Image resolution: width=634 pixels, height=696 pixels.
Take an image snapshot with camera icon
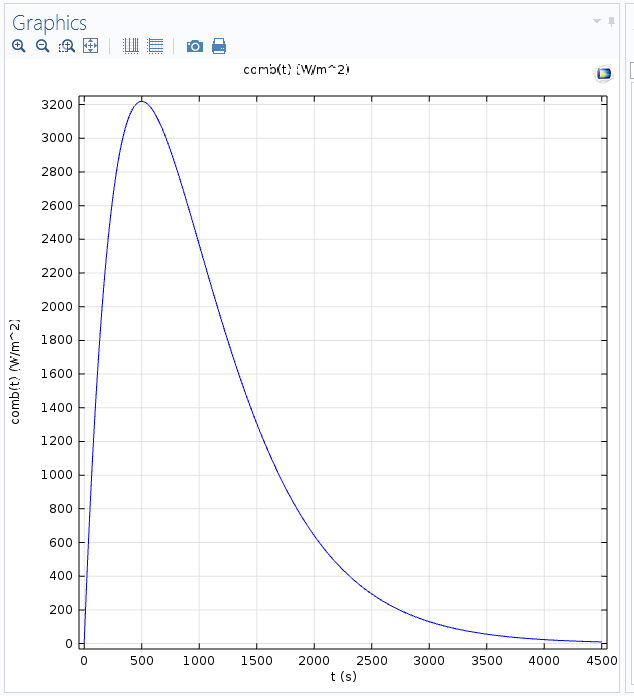(x=195, y=46)
